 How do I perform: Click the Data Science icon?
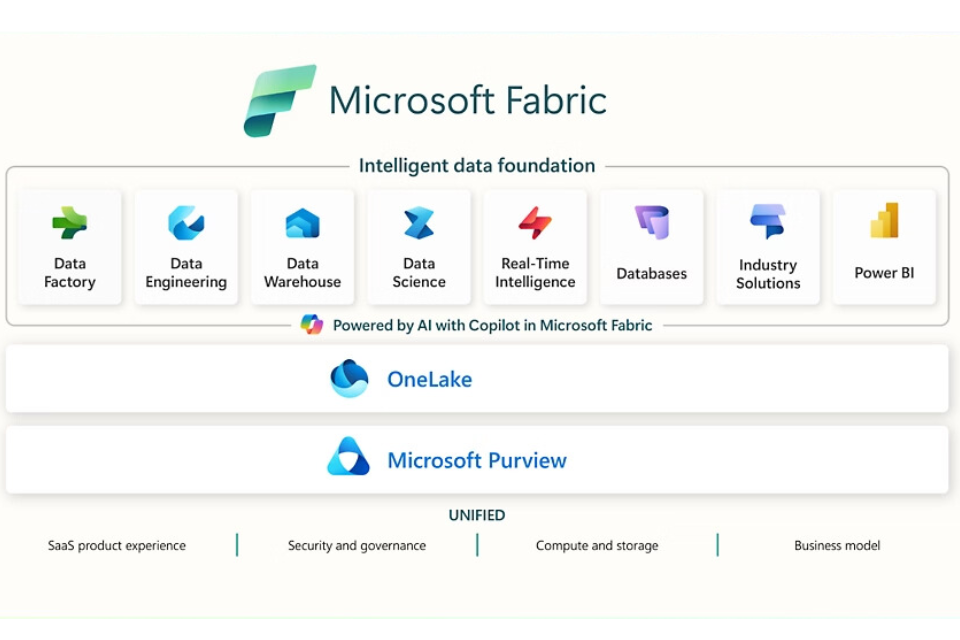tap(418, 223)
